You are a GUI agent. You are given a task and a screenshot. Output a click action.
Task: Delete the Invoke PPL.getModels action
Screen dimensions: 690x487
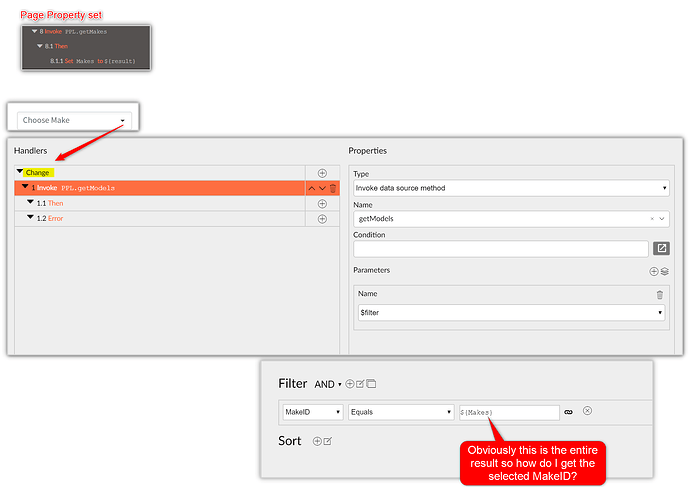coord(333,188)
